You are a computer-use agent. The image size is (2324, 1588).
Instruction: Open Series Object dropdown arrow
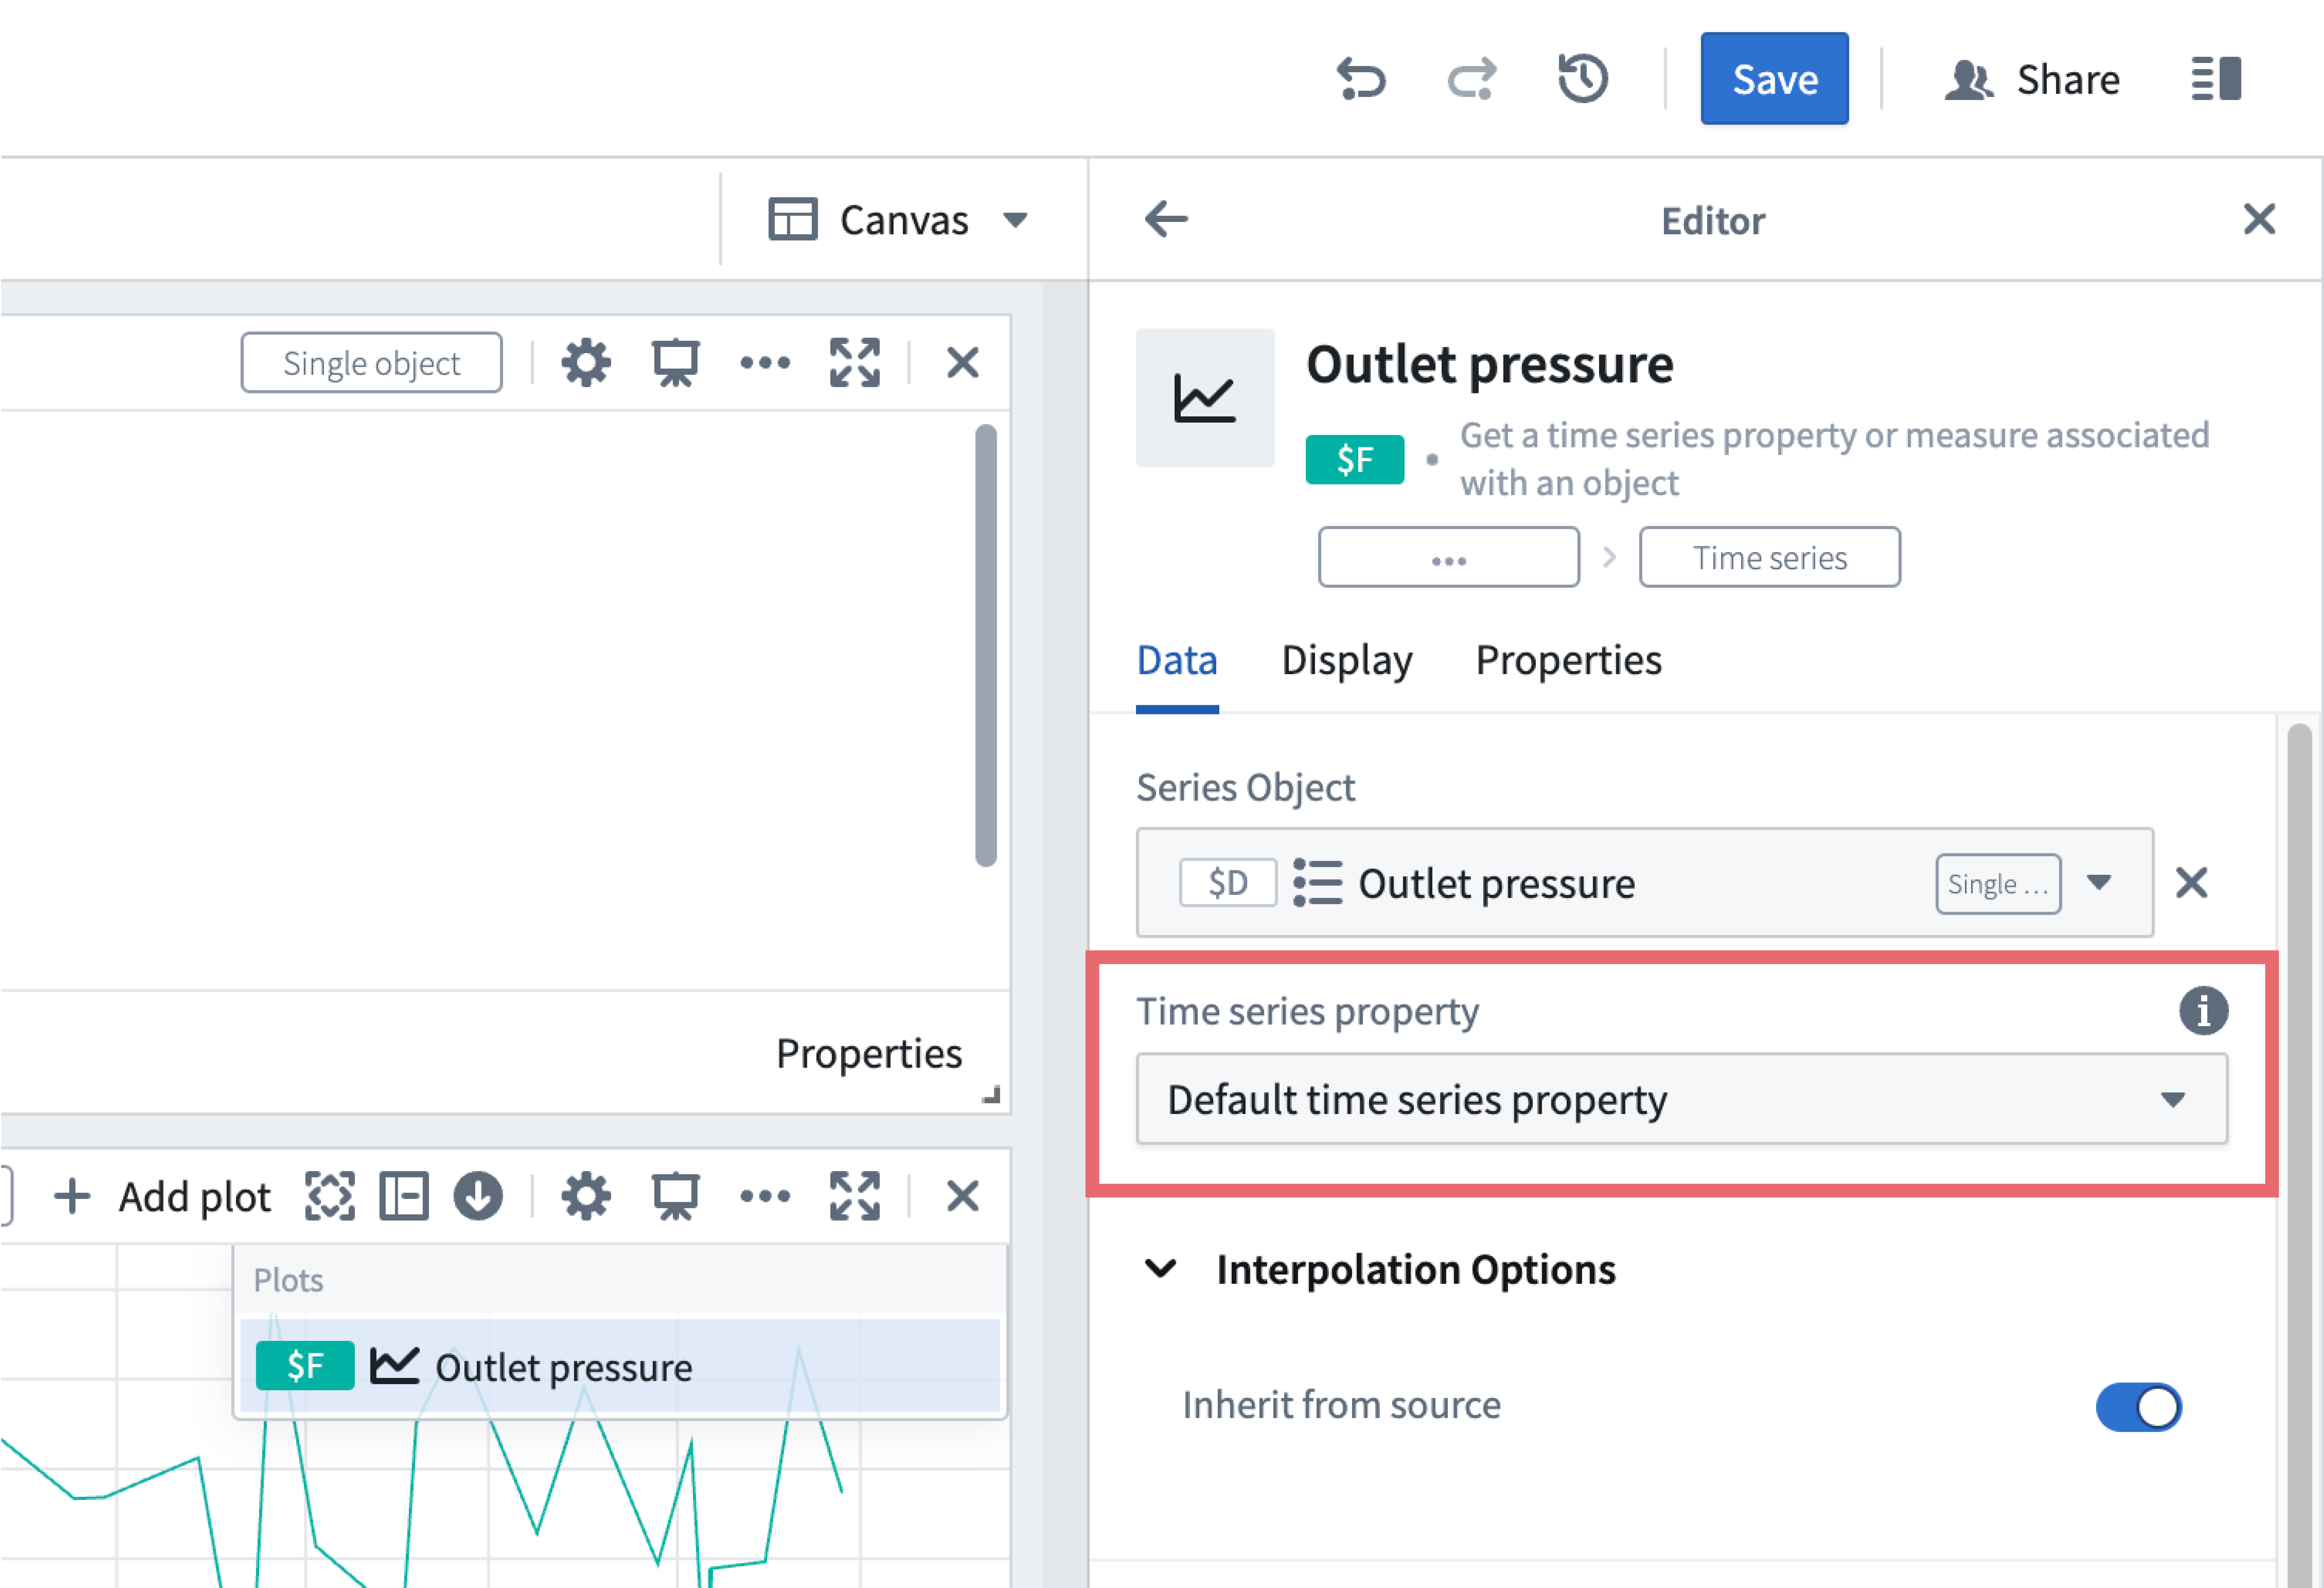pyautogui.click(x=2099, y=883)
